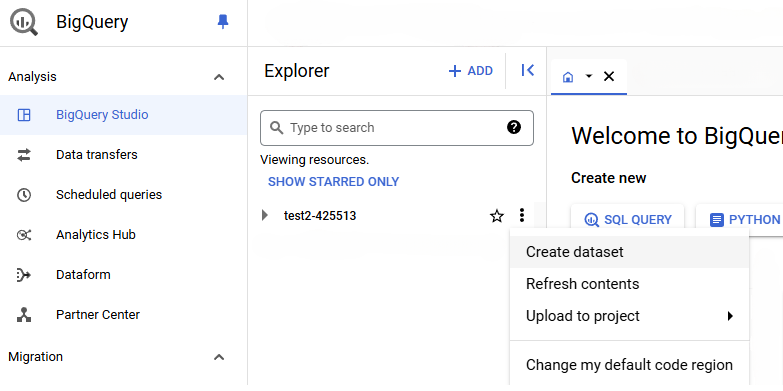Click the Partner Center icon
Screen dimensions: 783x391
pyautogui.click(x=24, y=315)
